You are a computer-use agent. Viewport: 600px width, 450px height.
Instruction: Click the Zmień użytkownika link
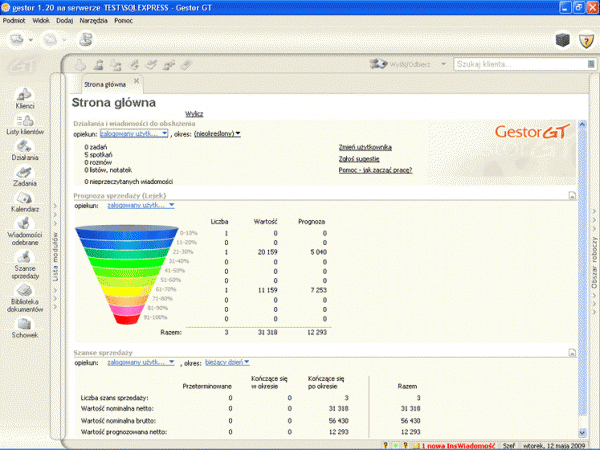coord(365,147)
